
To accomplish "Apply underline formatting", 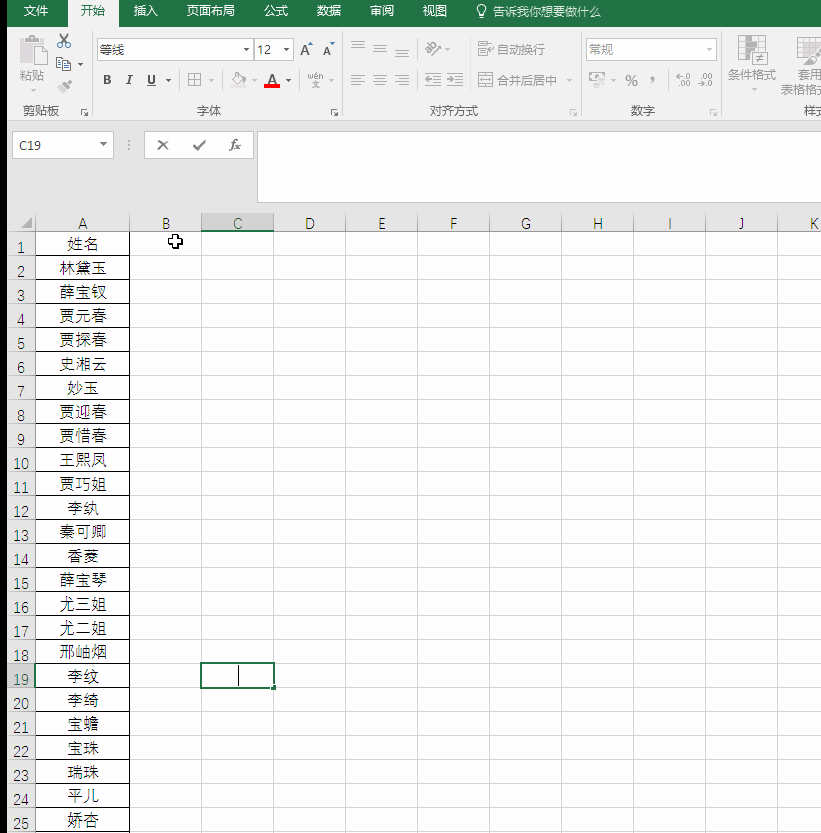I will [x=150, y=80].
